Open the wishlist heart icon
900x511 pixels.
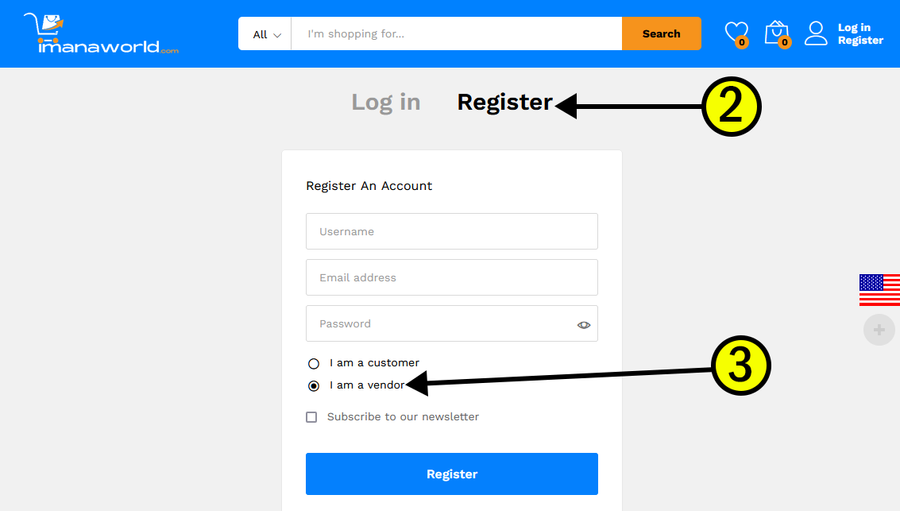[736, 33]
